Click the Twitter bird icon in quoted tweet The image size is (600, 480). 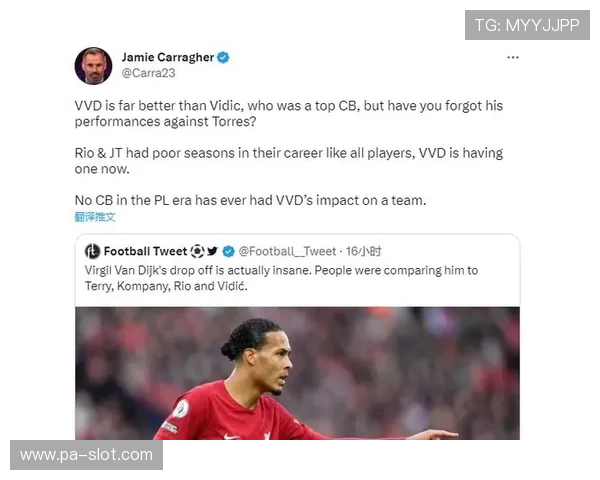(212, 251)
